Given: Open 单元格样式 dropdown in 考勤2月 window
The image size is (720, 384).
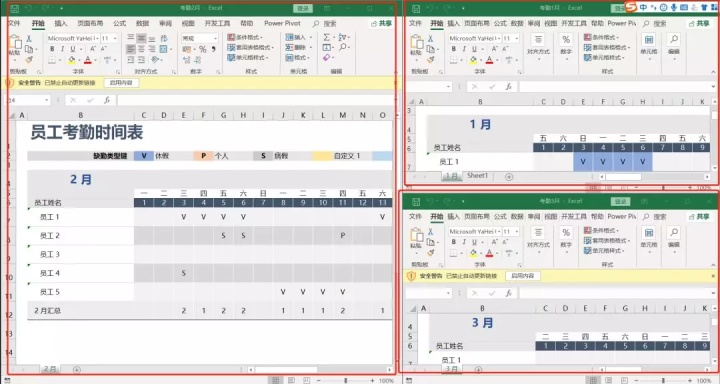Looking at the screenshot, I should 248,58.
